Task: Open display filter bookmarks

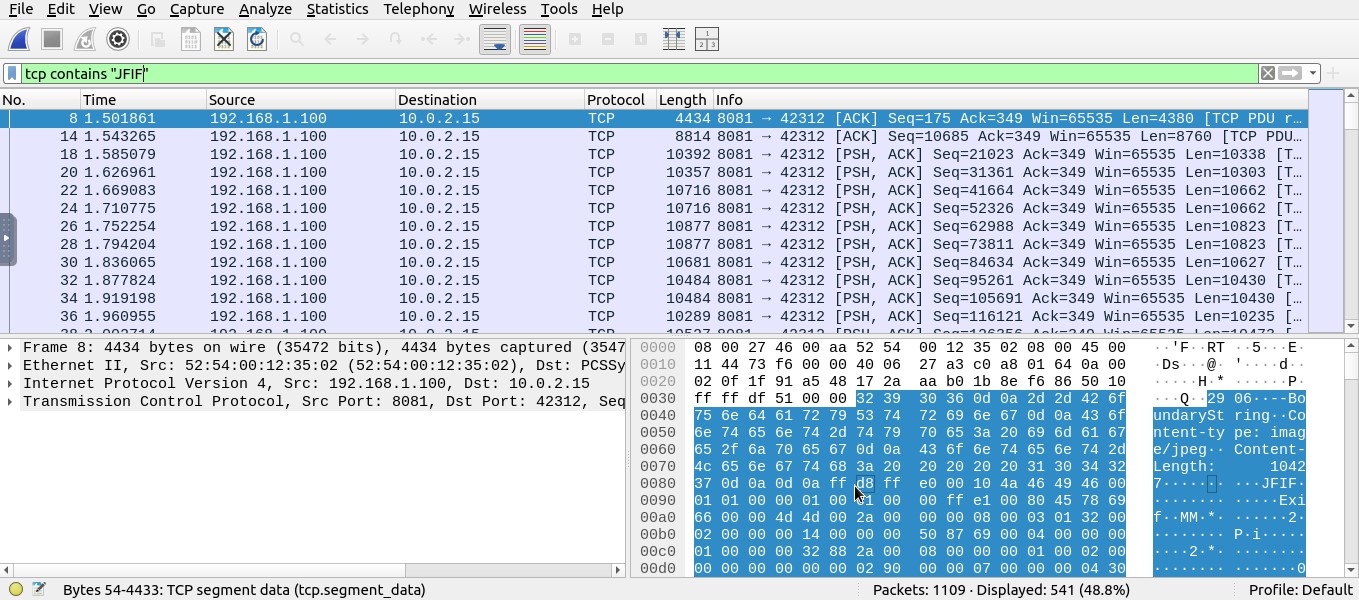Action: pos(12,73)
